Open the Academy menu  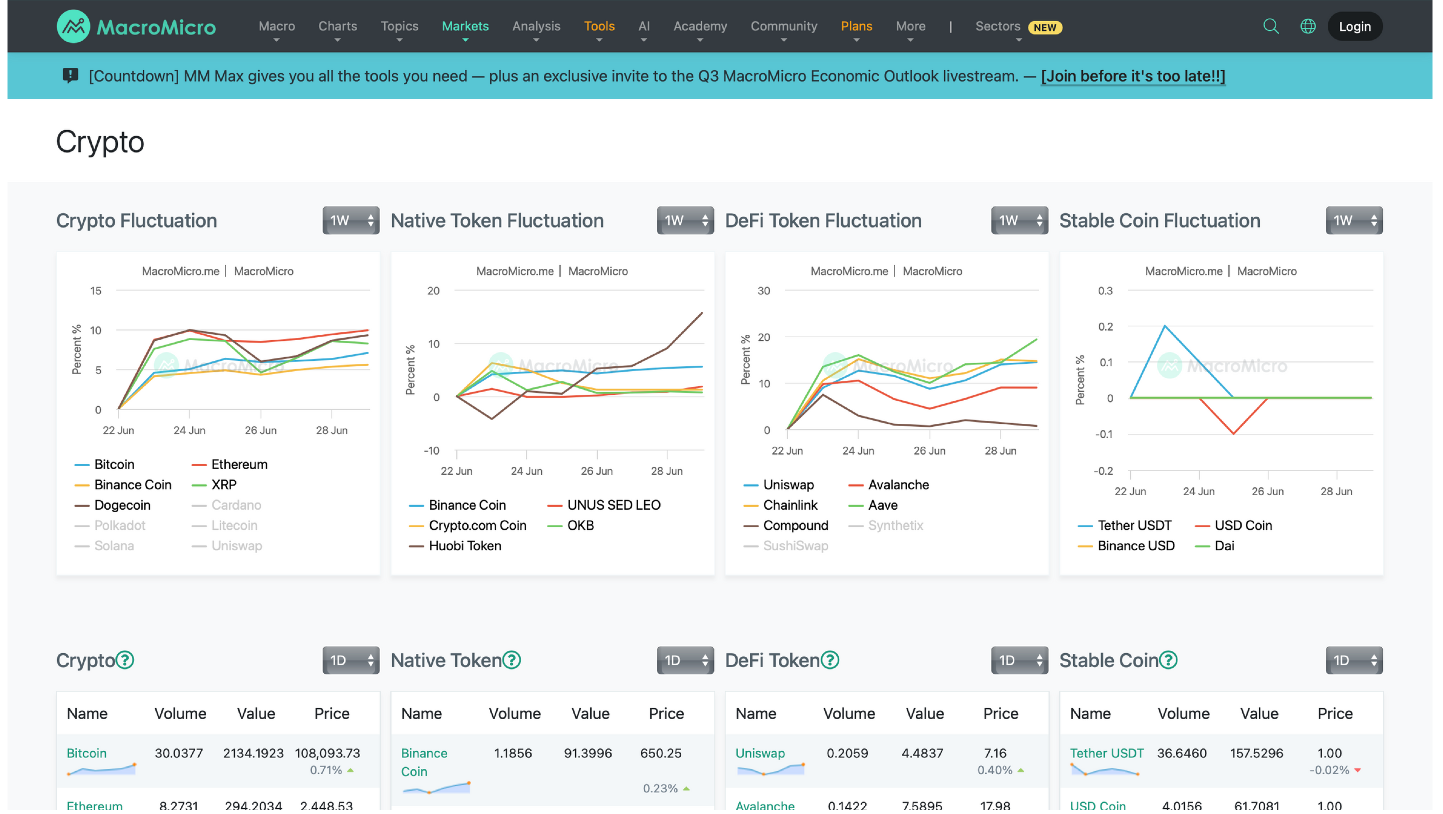click(700, 27)
